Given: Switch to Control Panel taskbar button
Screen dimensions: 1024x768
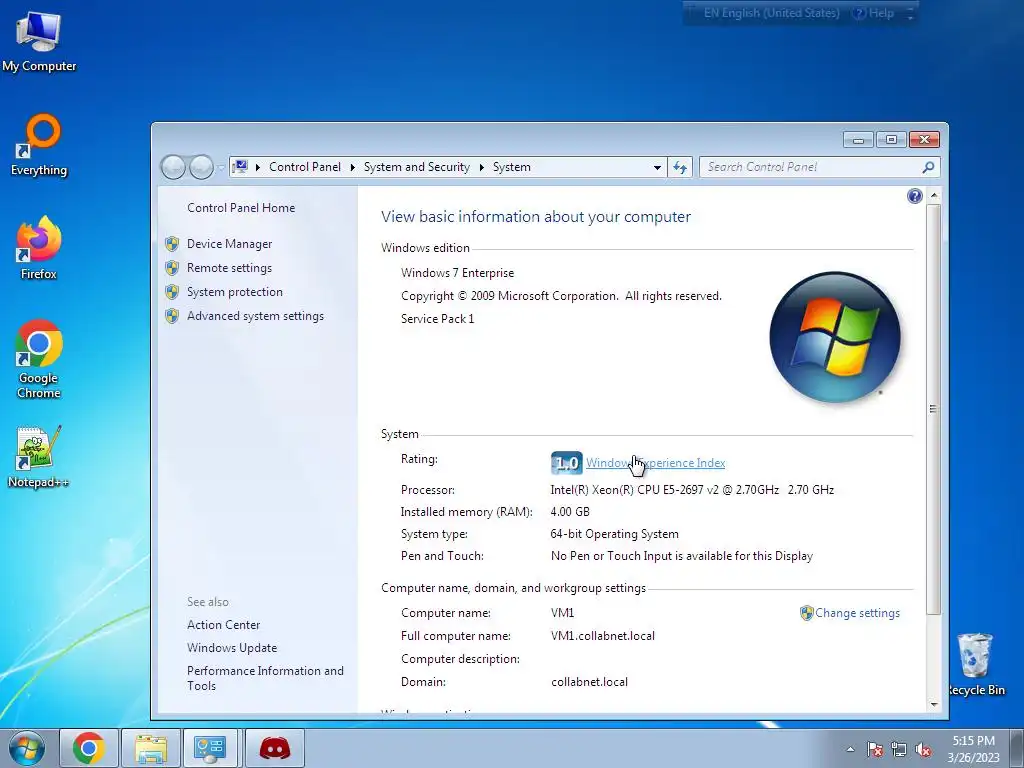Looking at the screenshot, I should pos(210,748).
